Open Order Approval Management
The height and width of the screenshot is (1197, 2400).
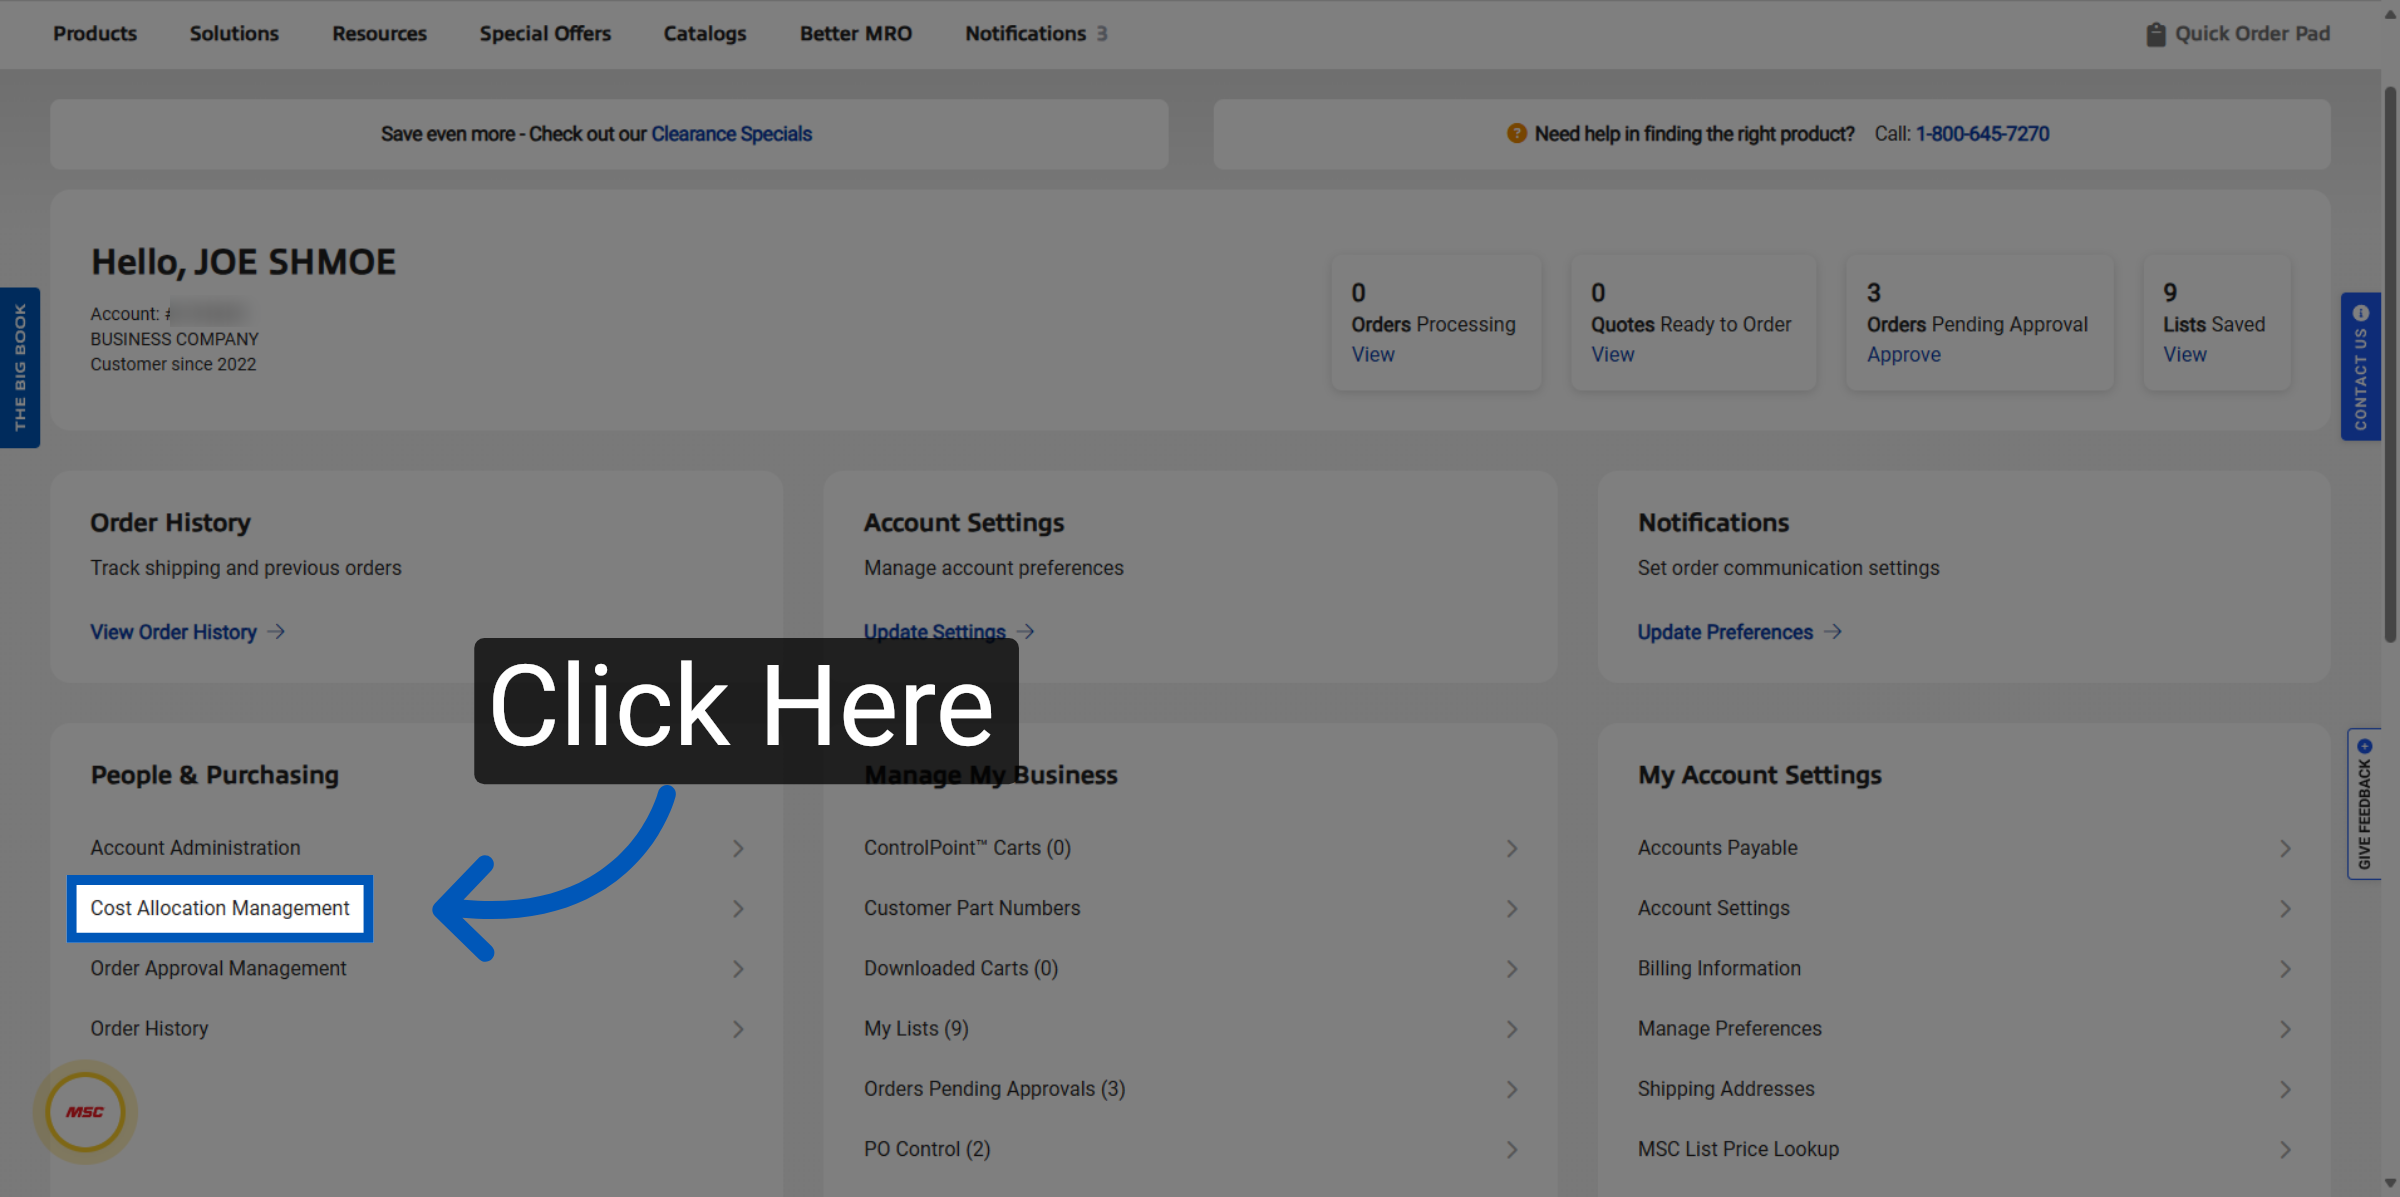pos(218,969)
